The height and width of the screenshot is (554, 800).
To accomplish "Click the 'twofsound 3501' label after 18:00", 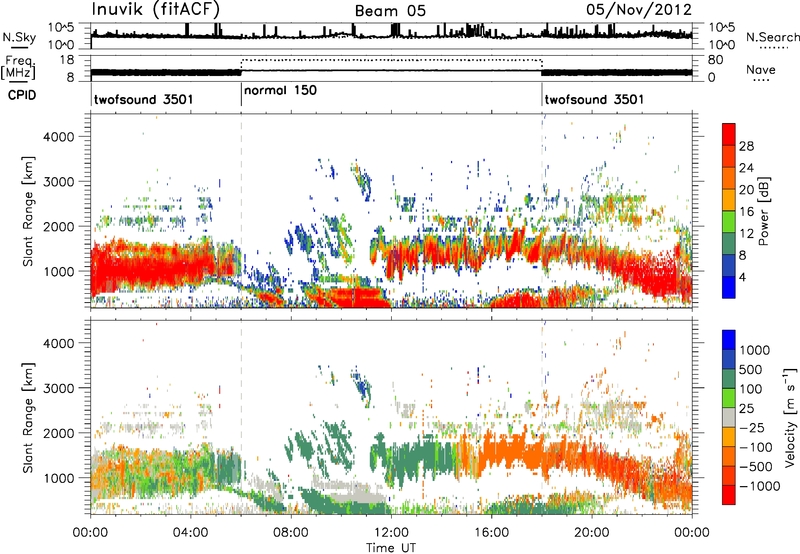I will click(594, 99).
